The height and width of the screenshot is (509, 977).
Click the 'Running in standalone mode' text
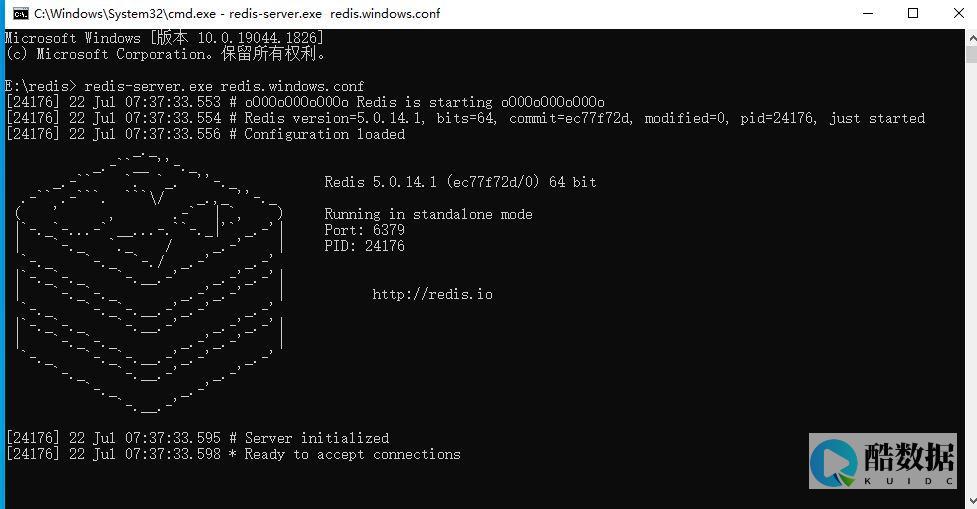[x=429, y=214]
